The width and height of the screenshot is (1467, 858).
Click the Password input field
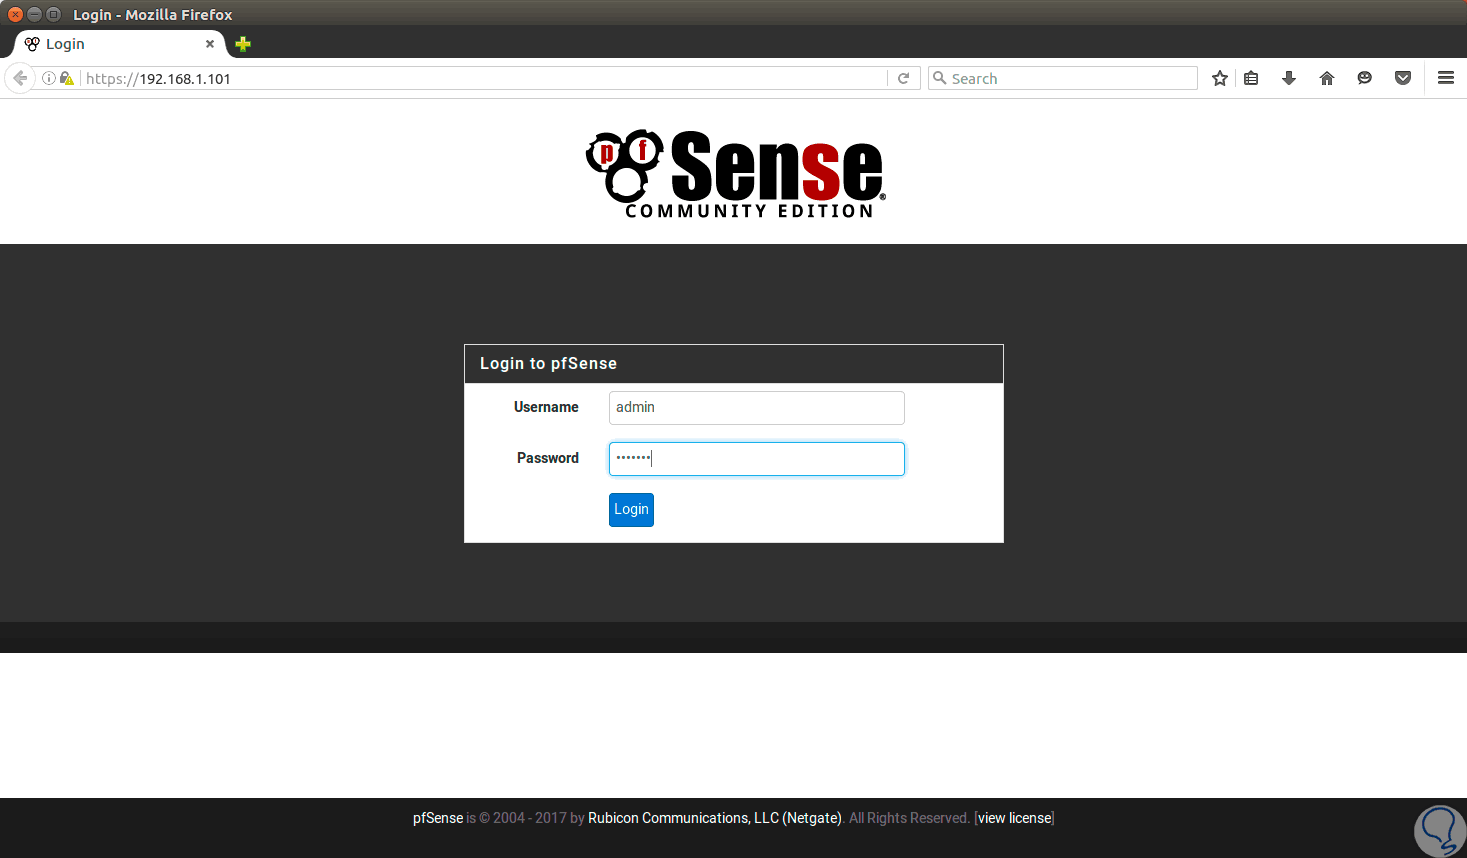(x=756, y=459)
